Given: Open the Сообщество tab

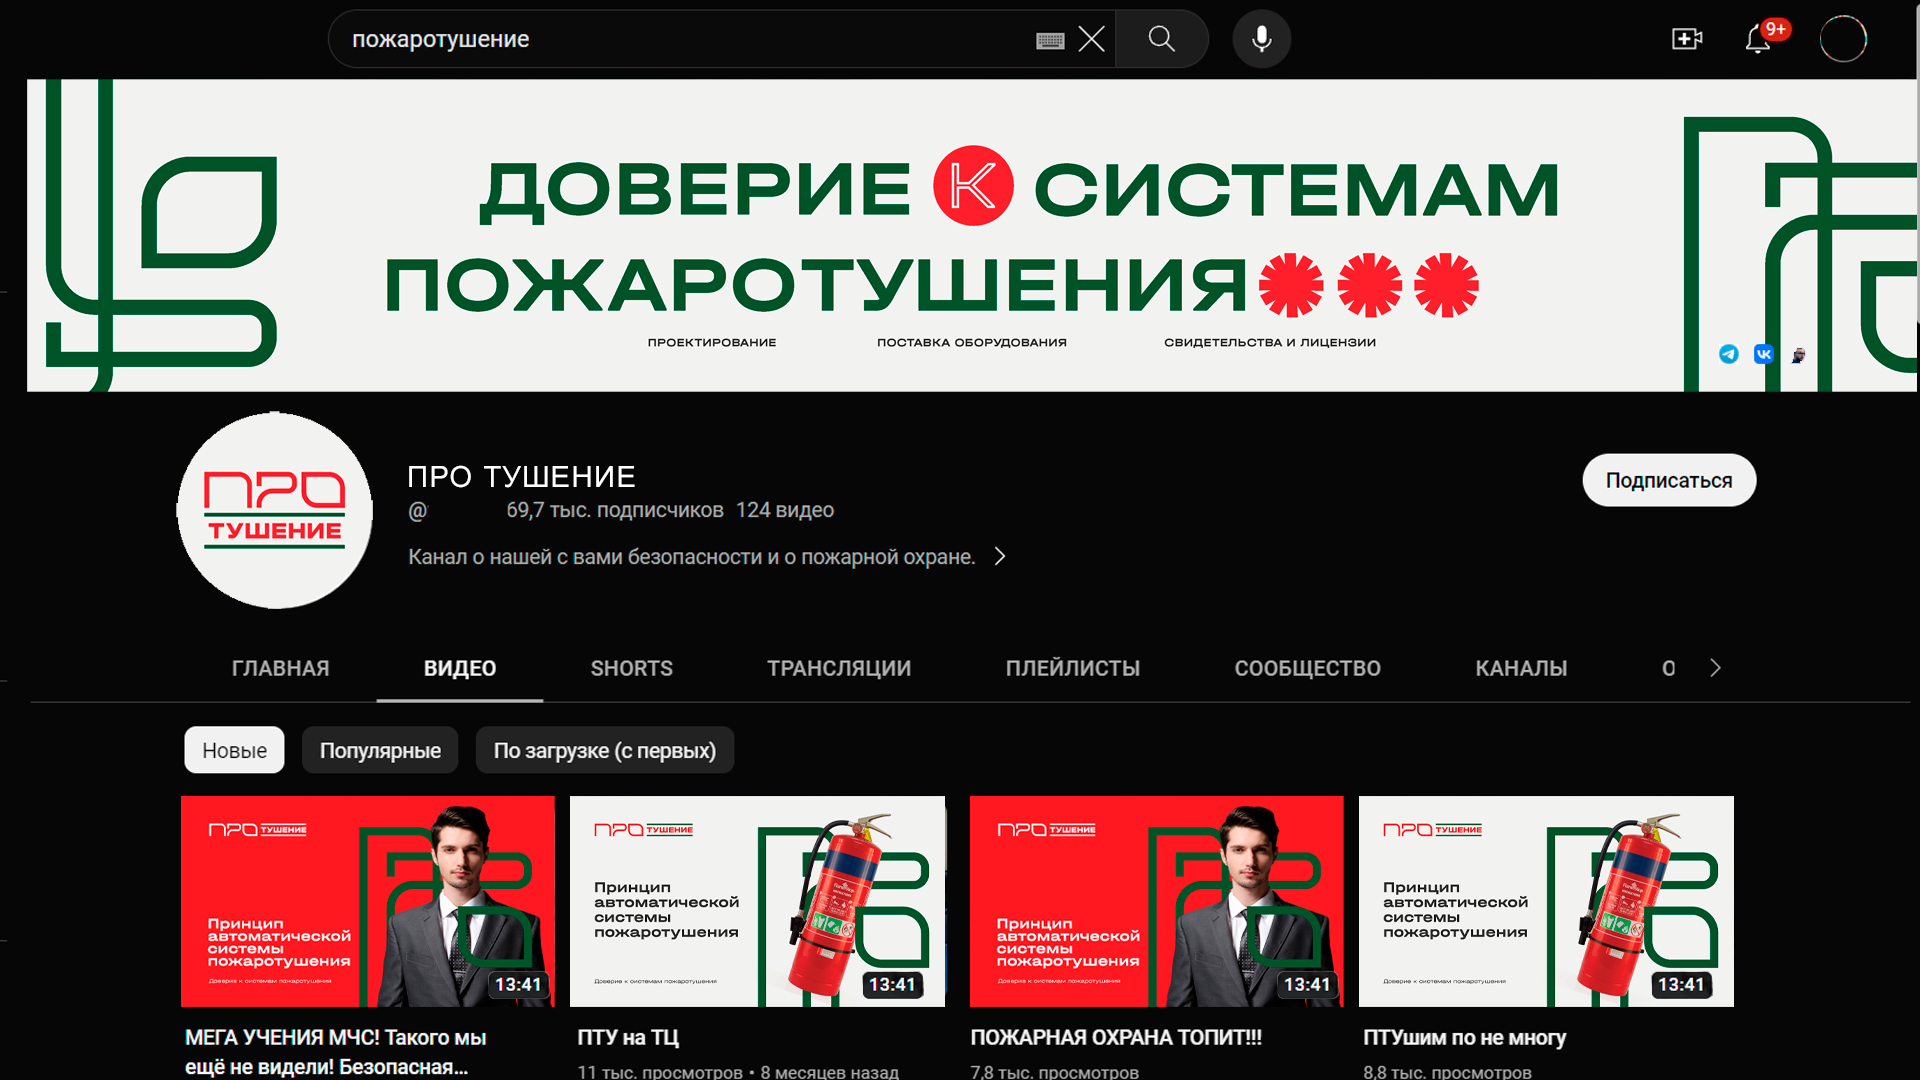Looking at the screenshot, I should 1307,668.
